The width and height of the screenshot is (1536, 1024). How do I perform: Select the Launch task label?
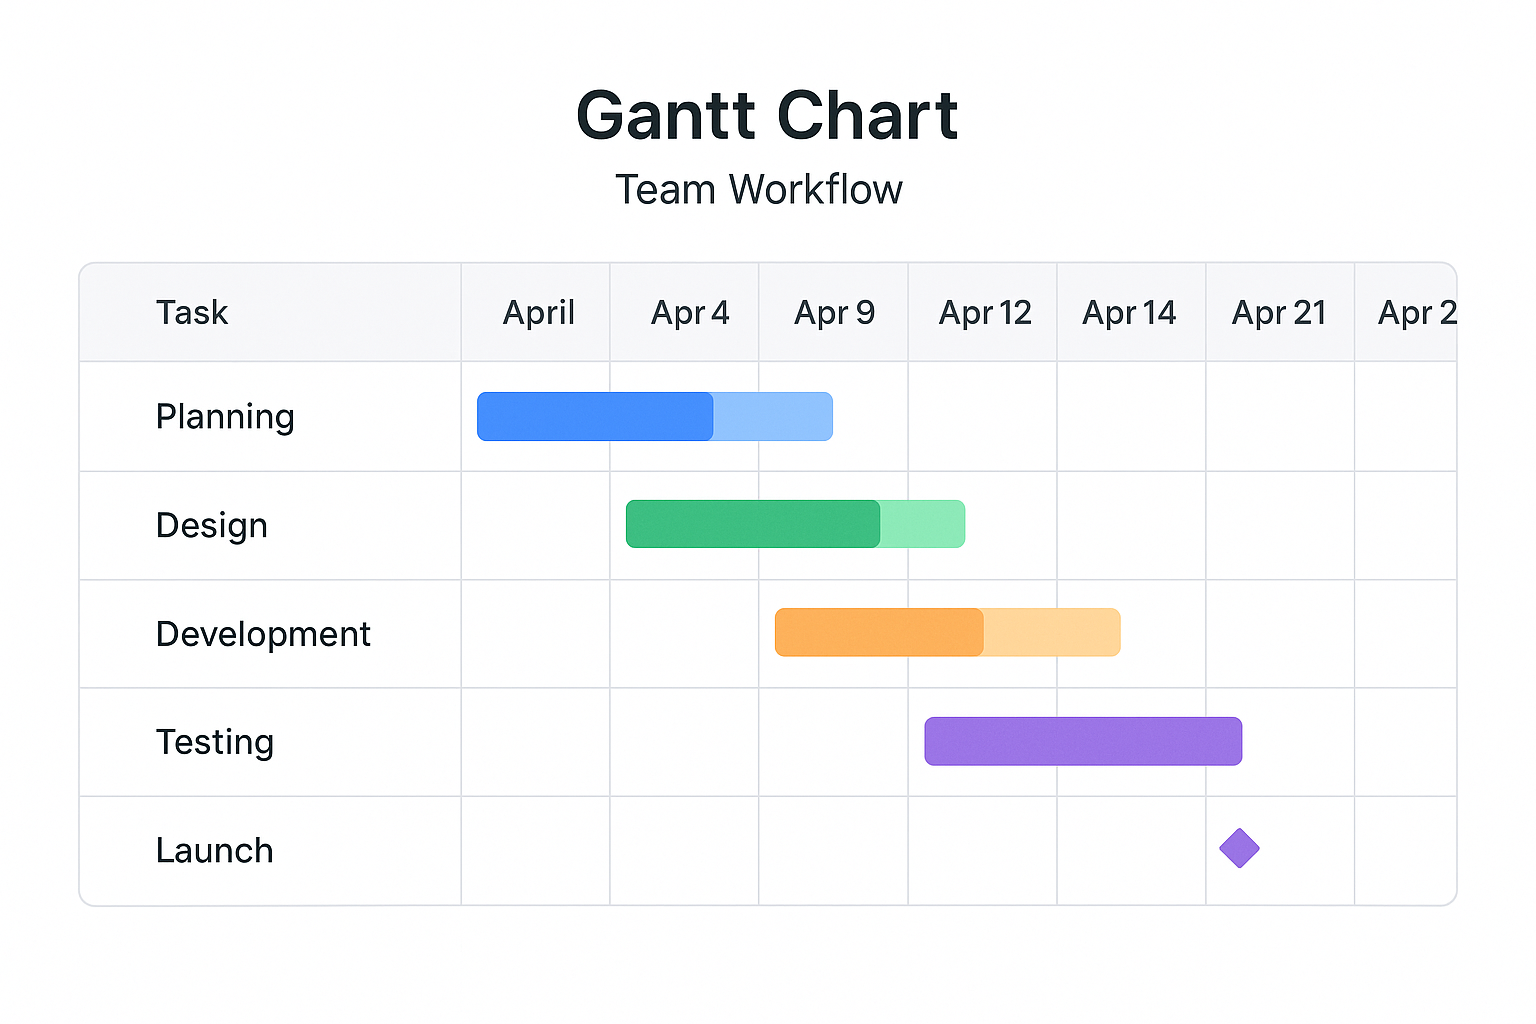click(215, 850)
